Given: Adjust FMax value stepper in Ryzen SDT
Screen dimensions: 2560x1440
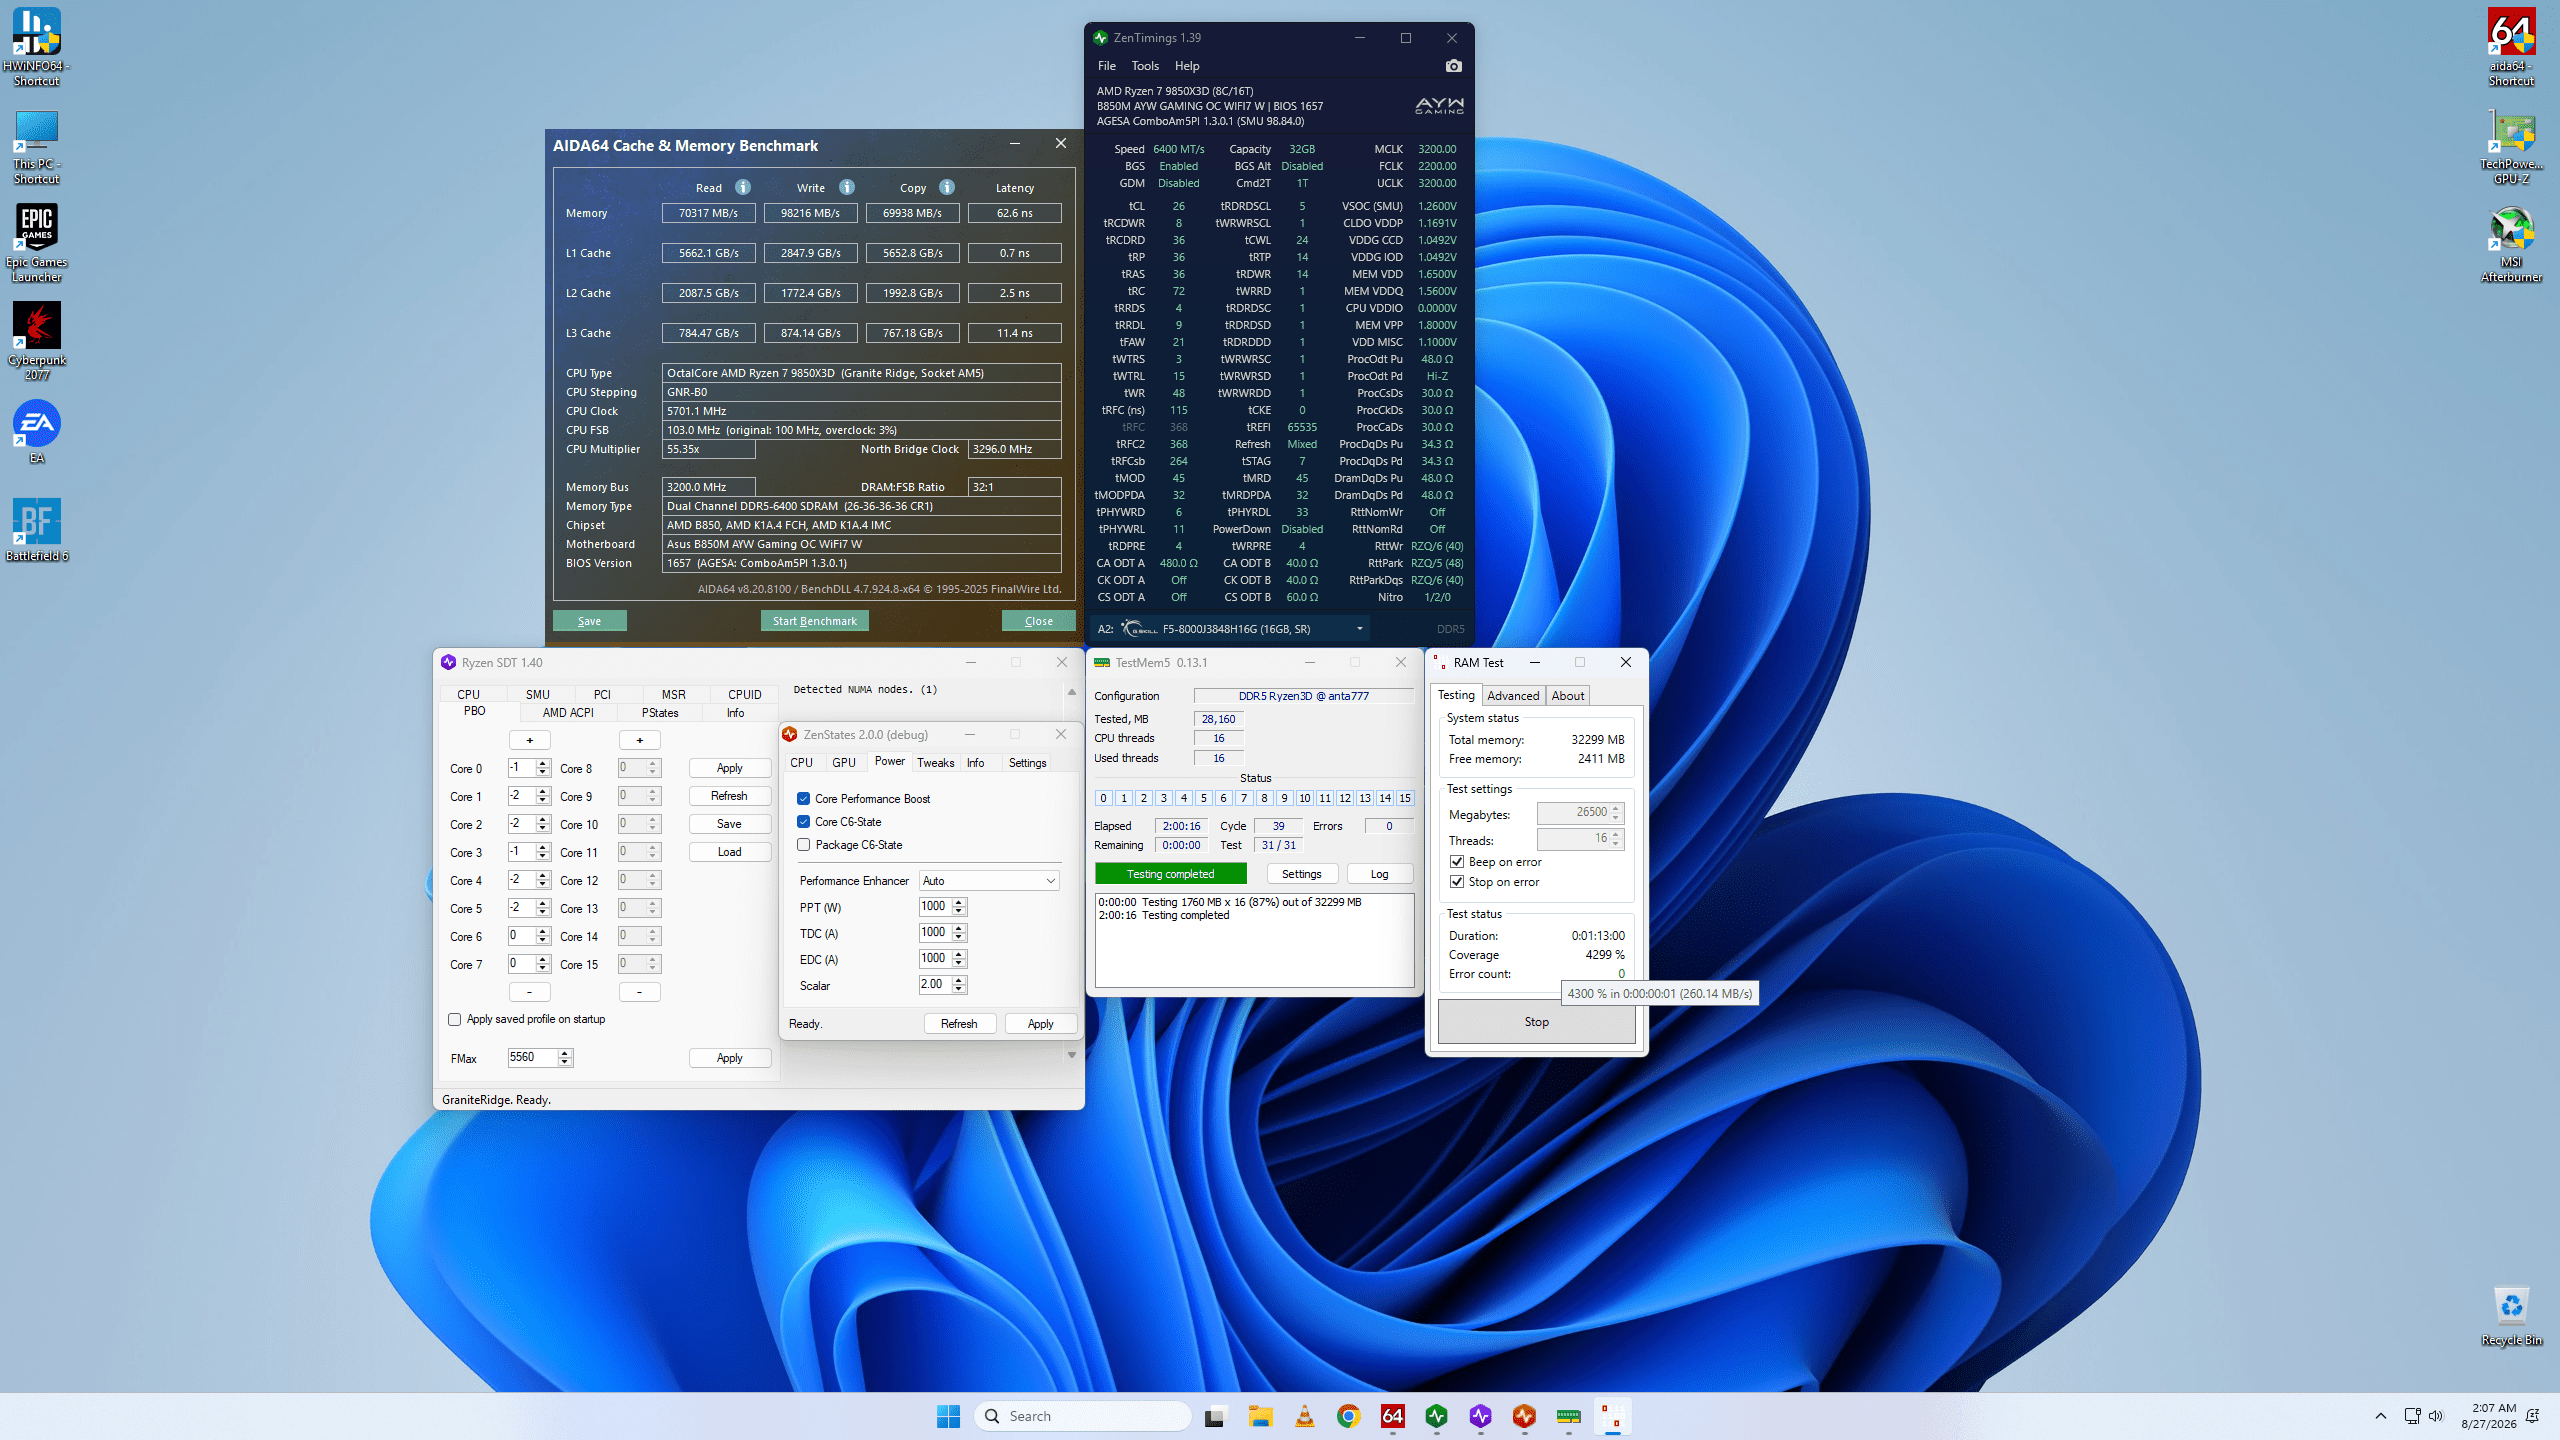Looking at the screenshot, I should coord(565,1057).
